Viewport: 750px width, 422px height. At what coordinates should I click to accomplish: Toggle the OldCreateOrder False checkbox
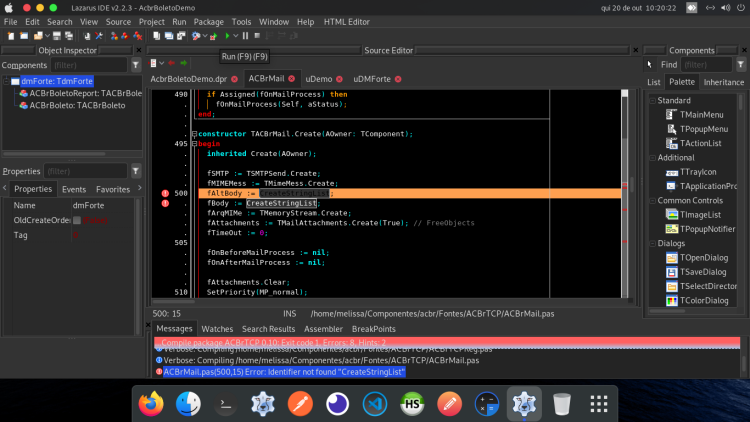[77, 220]
